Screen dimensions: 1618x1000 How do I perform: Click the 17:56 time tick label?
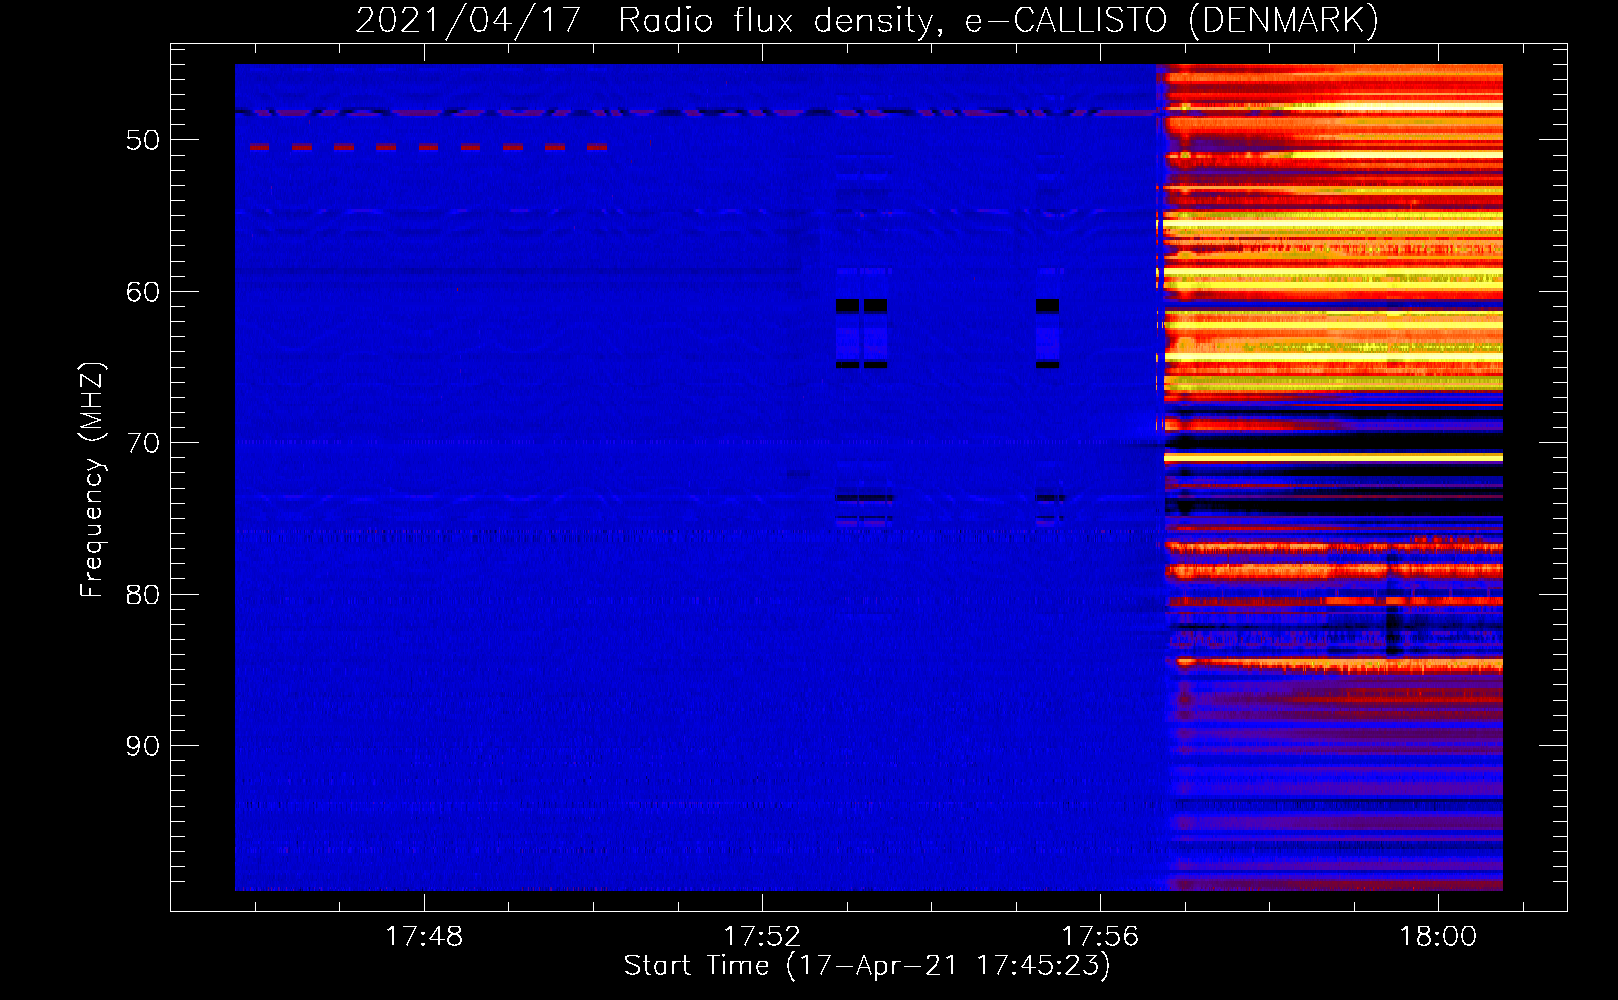(1100, 936)
